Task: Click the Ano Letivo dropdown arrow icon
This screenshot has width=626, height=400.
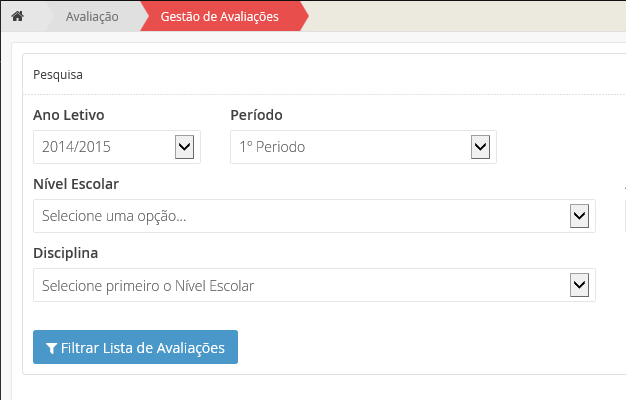Action: point(184,147)
